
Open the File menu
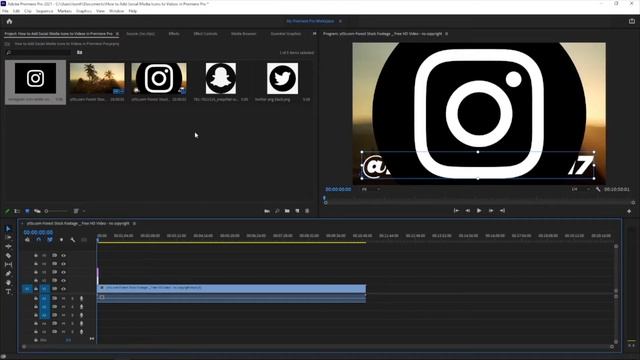point(5,11)
